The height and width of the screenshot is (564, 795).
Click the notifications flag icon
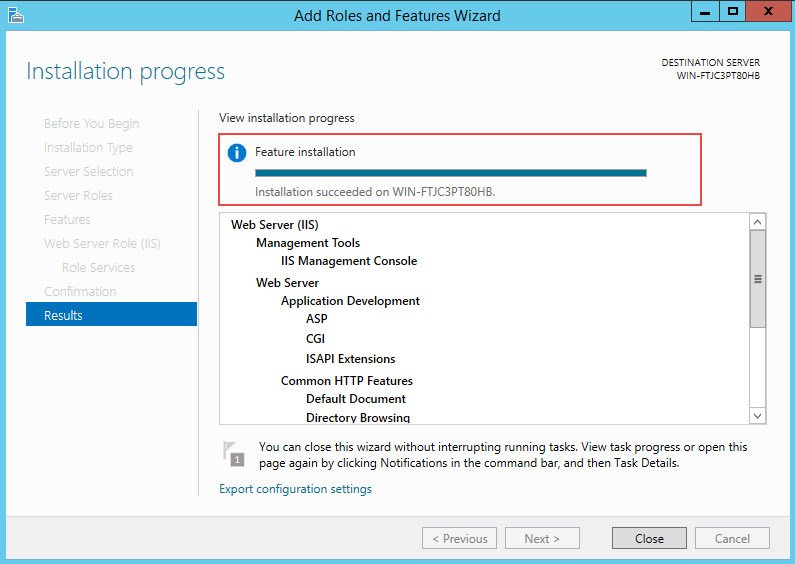click(x=233, y=452)
